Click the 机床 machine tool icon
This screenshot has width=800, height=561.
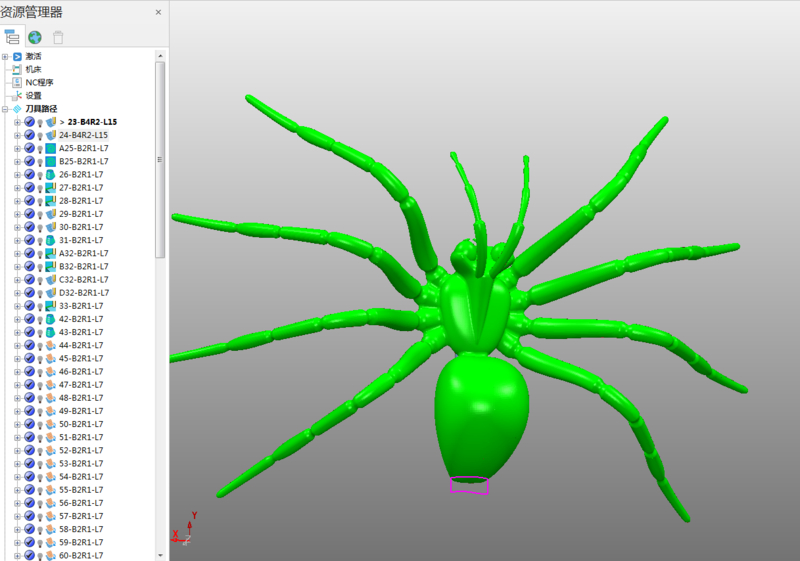(17, 69)
